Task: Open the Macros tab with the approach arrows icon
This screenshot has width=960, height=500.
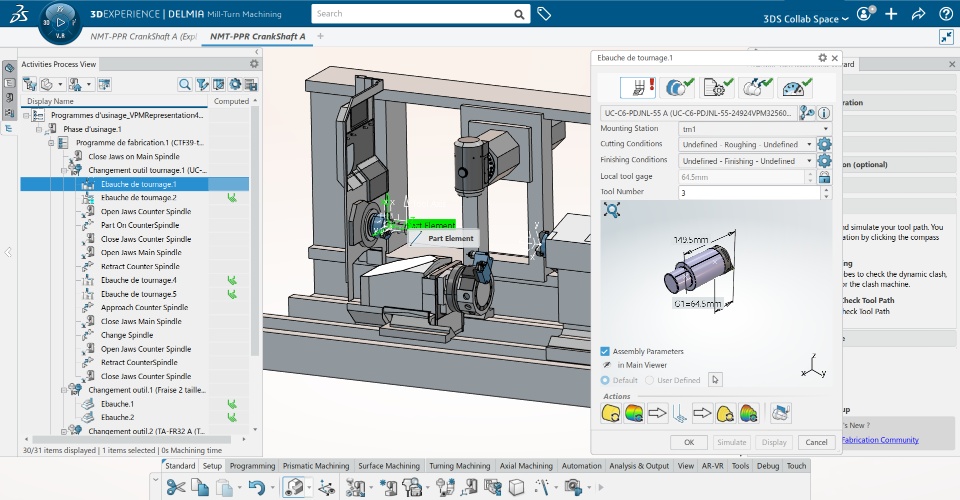Action: tap(756, 88)
